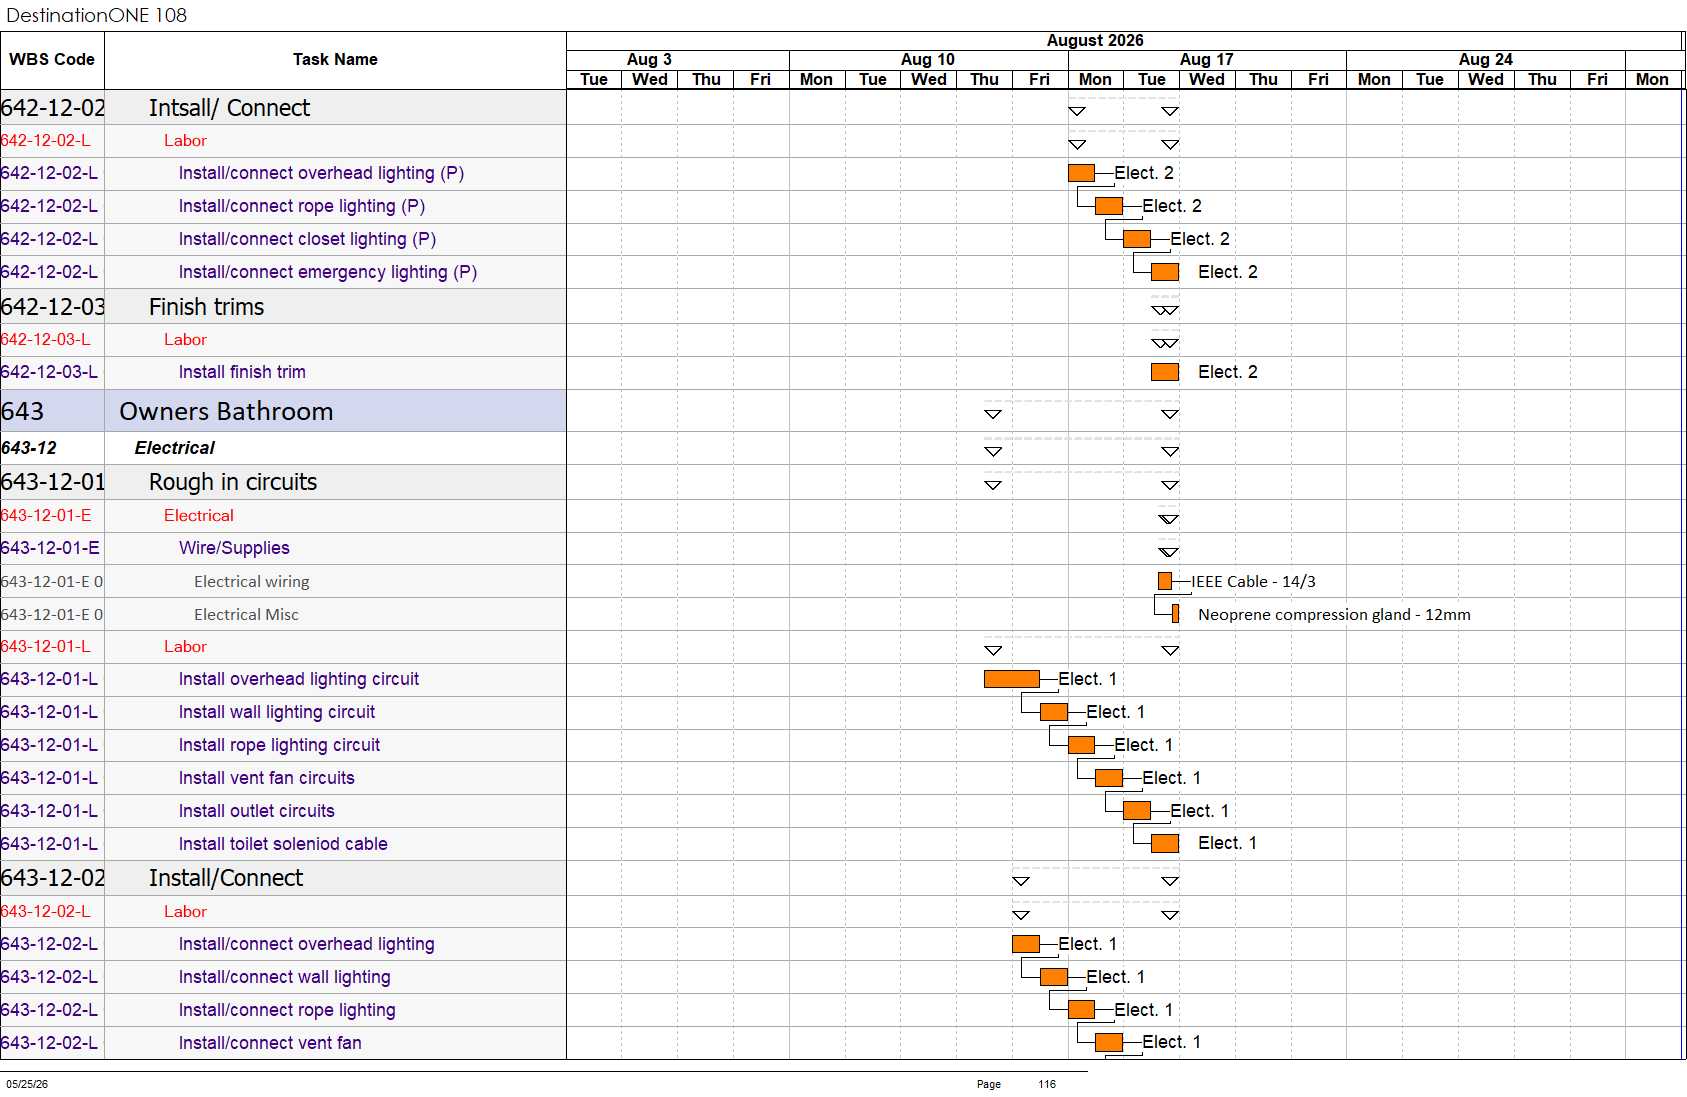The image size is (1687, 1097).
Task: Click the orange bar for Install/connect overhead lighting (P)
Action: point(1081,173)
